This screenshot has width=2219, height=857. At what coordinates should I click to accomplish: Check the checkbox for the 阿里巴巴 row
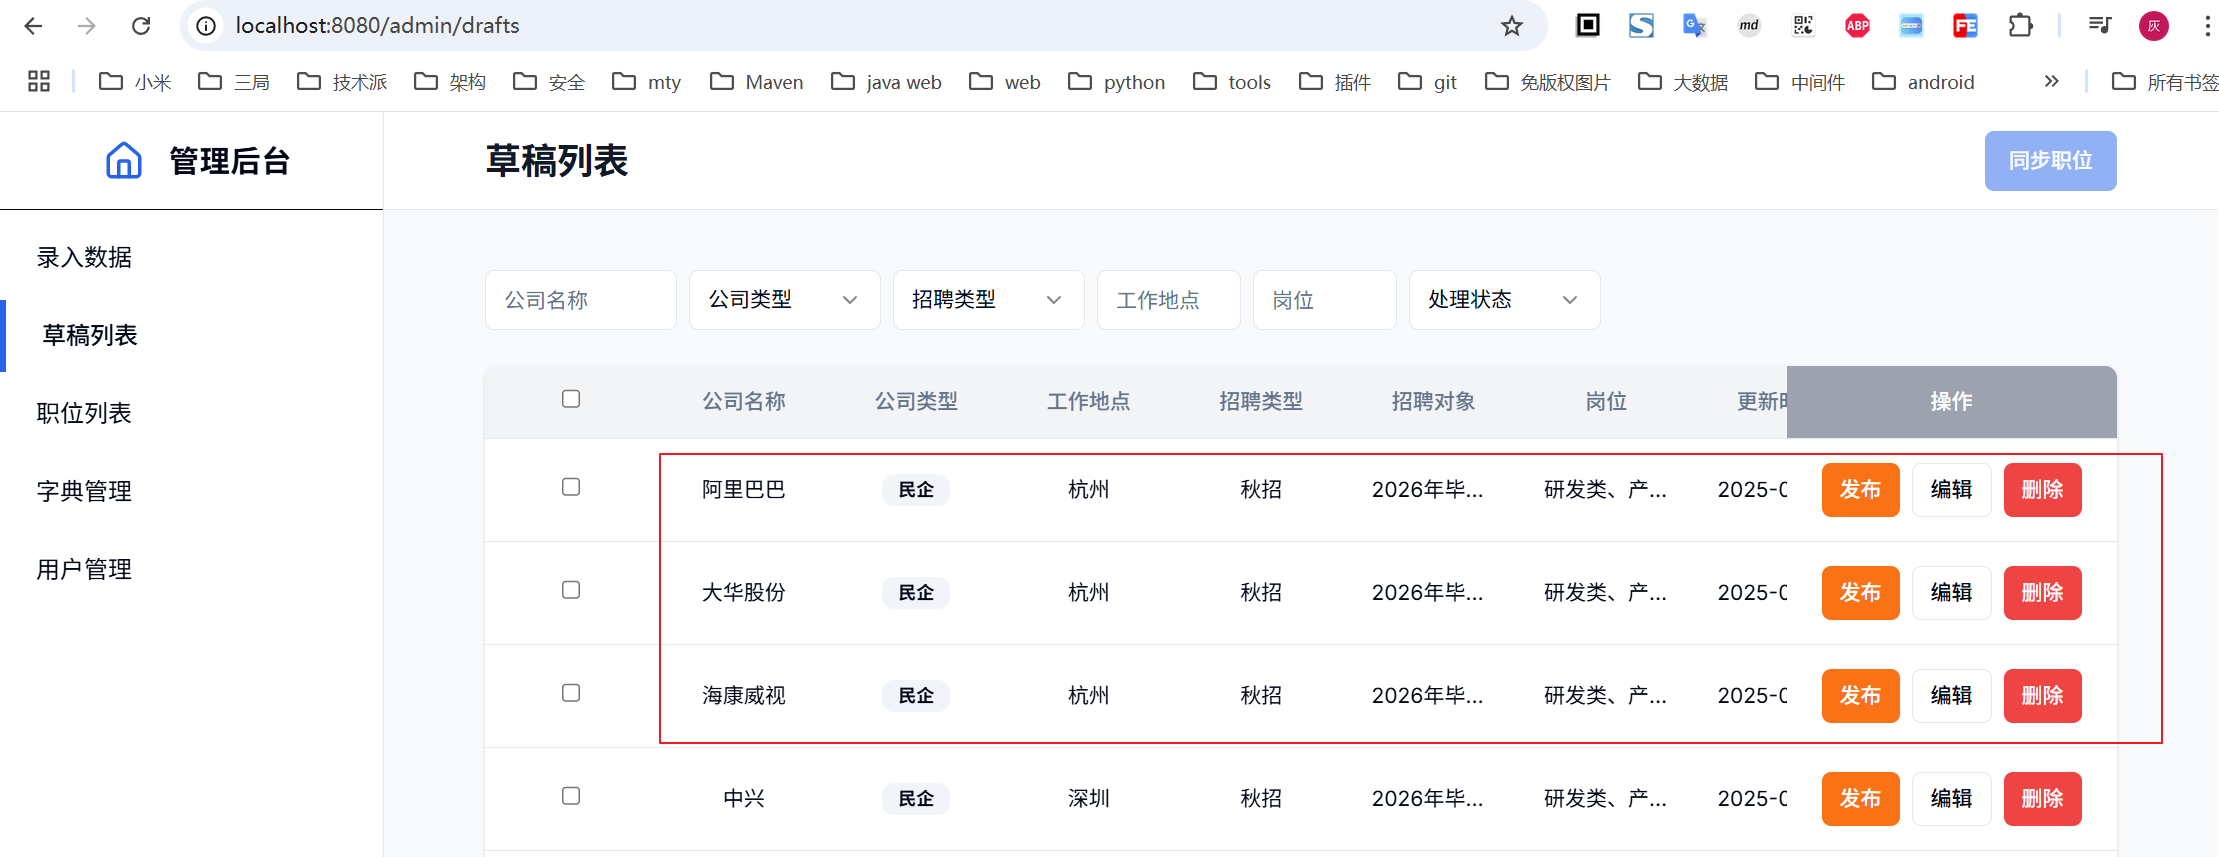pyautogui.click(x=571, y=487)
